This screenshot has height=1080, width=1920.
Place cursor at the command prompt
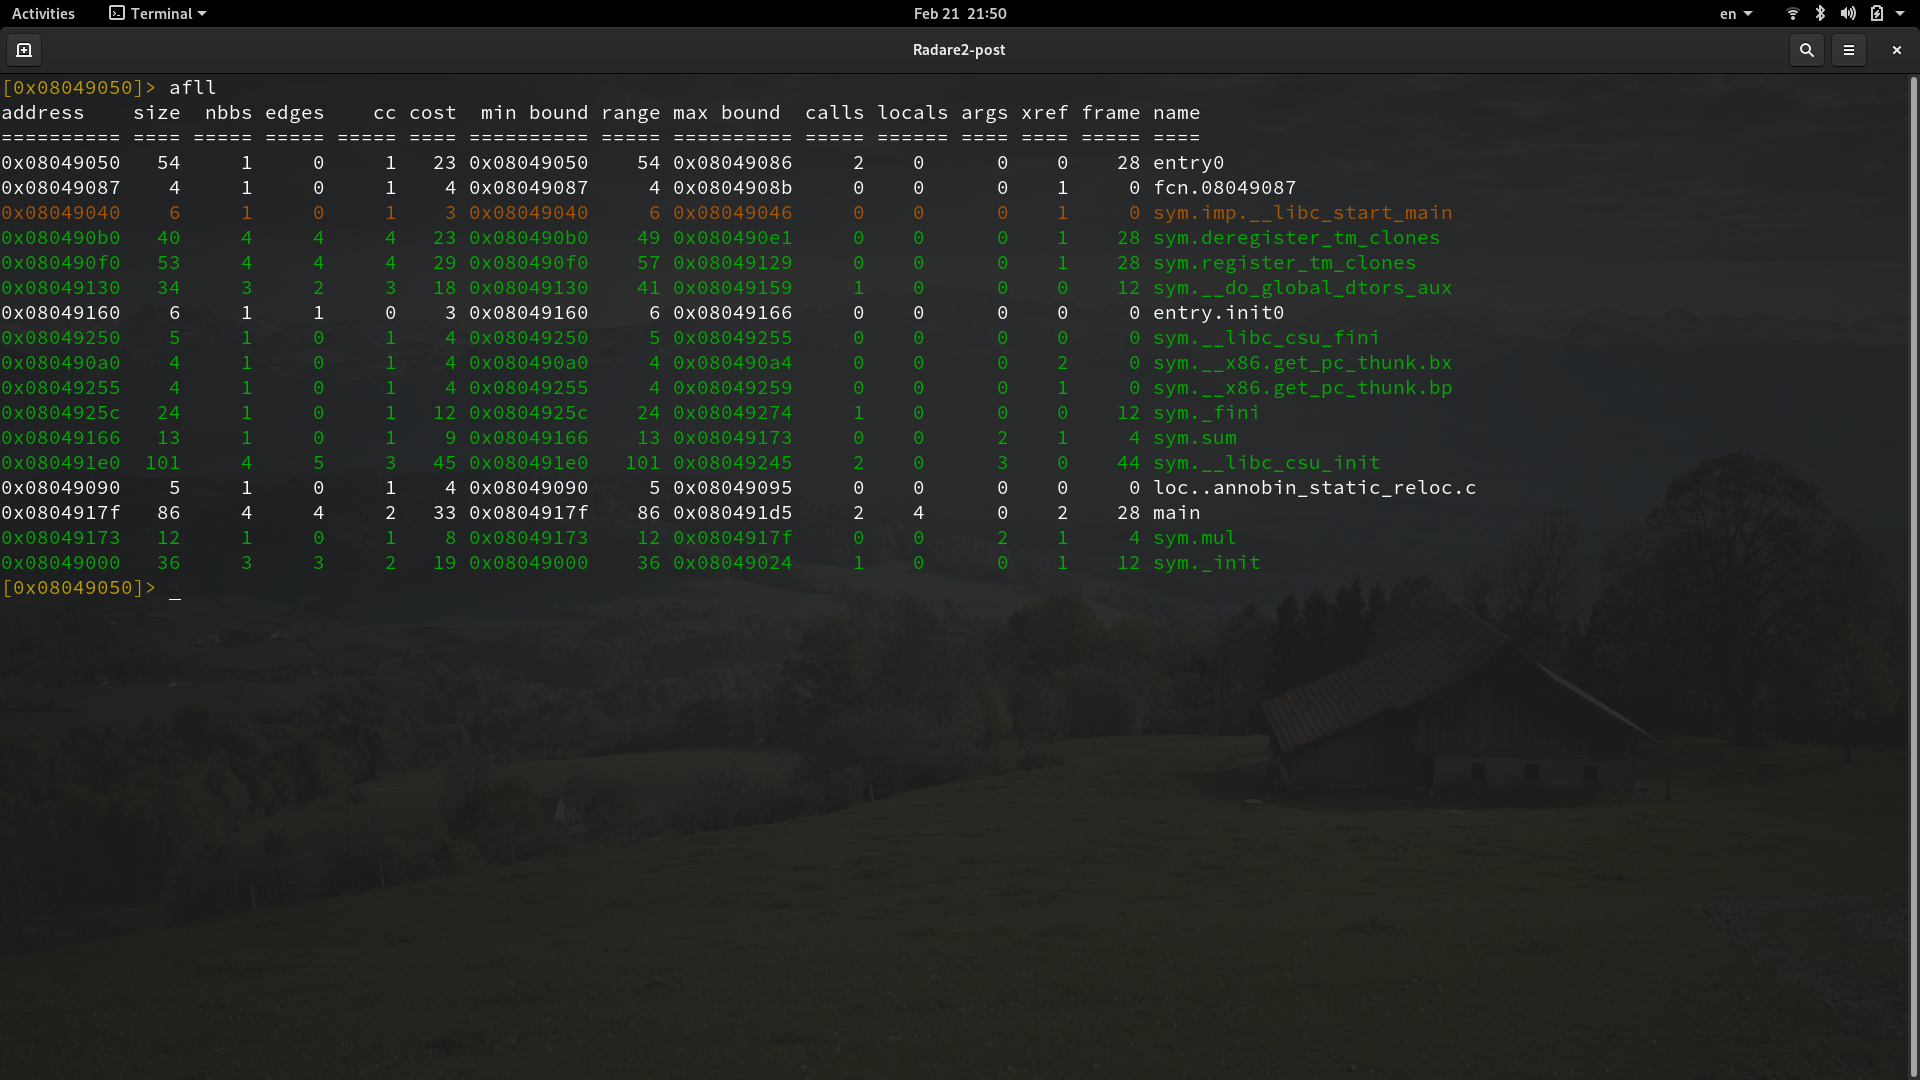[177, 588]
